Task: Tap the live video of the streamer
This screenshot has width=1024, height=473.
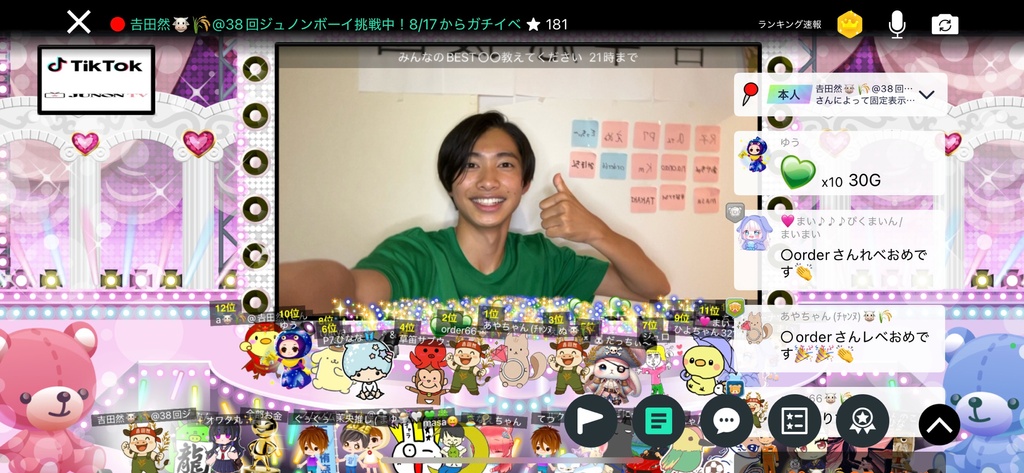Action: tap(519, 180)
